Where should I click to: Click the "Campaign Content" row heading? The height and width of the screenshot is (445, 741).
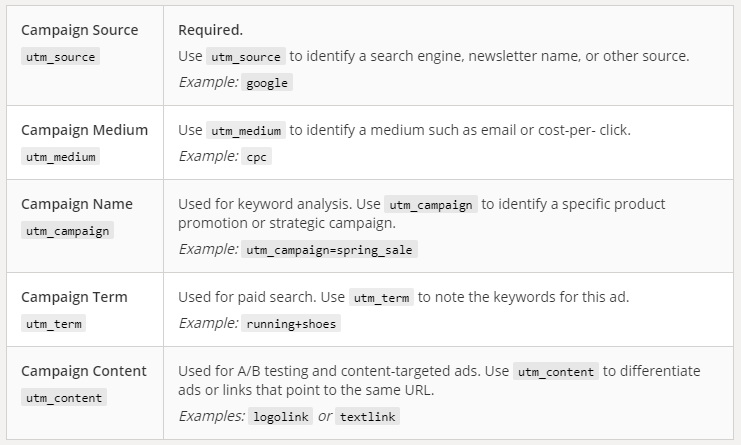[x=84, y=371]
